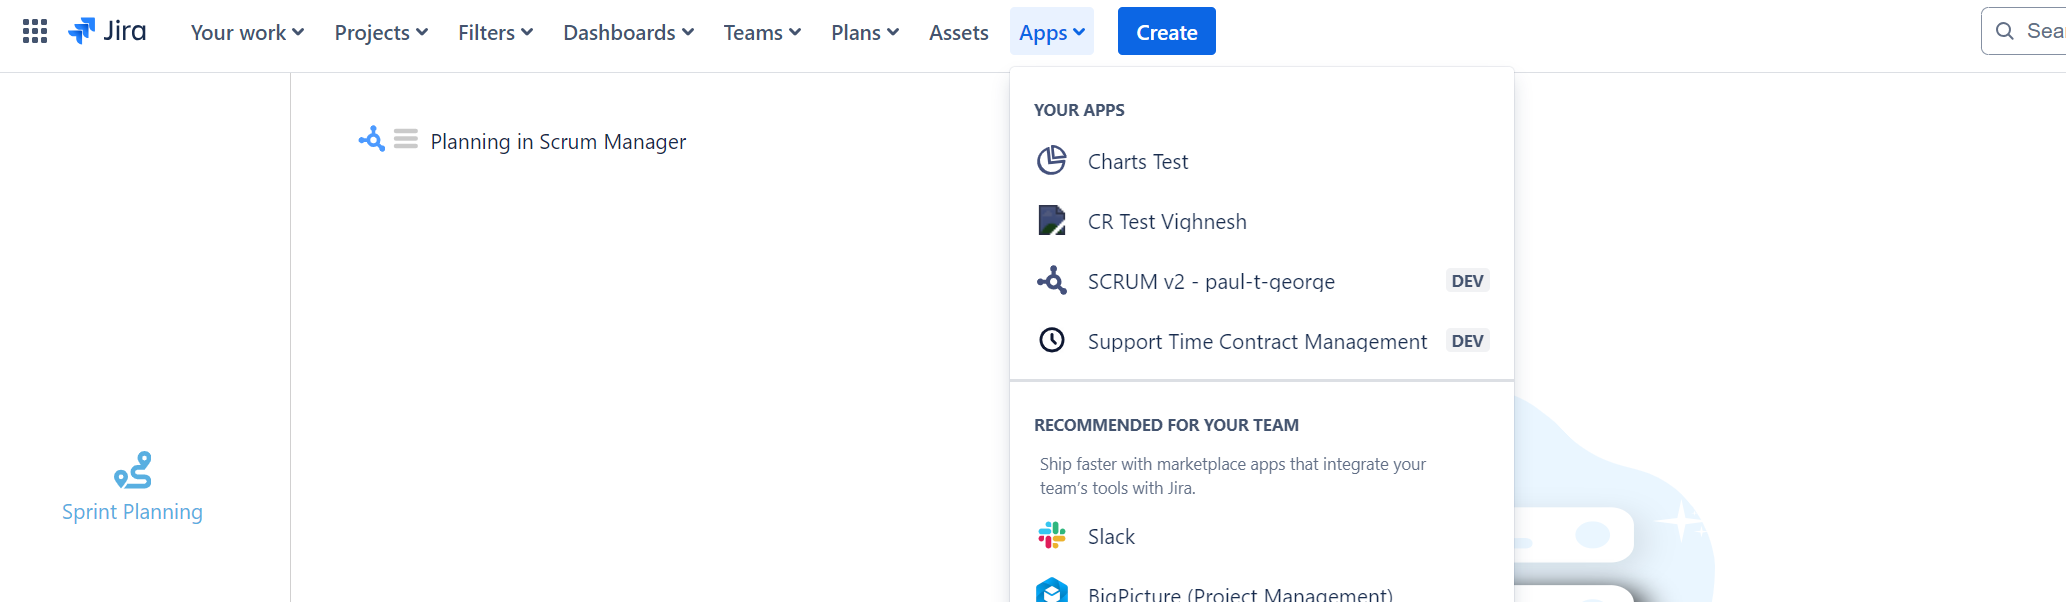The height and width of the screenshot is (602, 2066).
Task: Click the Support Time clock icon
Action: pos(1051,341)
